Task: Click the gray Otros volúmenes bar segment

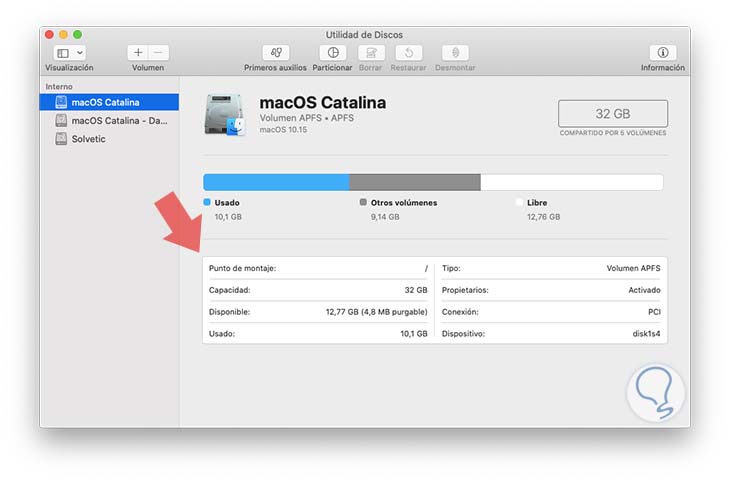Action: (415, 182)
